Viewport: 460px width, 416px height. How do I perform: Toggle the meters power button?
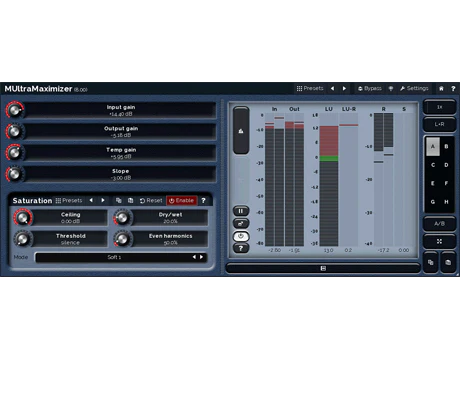click(x=241, y=236)
